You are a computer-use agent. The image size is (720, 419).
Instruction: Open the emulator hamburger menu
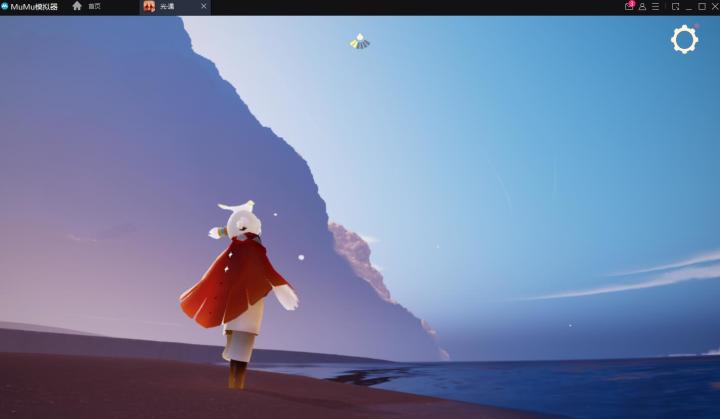655,6
